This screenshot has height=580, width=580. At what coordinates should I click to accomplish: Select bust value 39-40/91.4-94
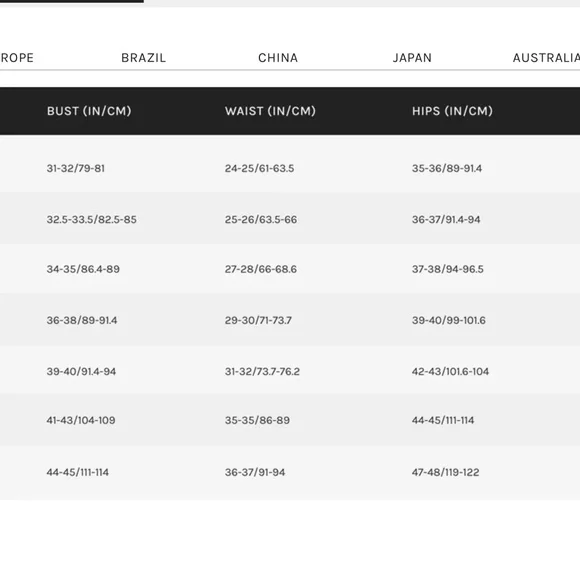(x=81, y=371)
